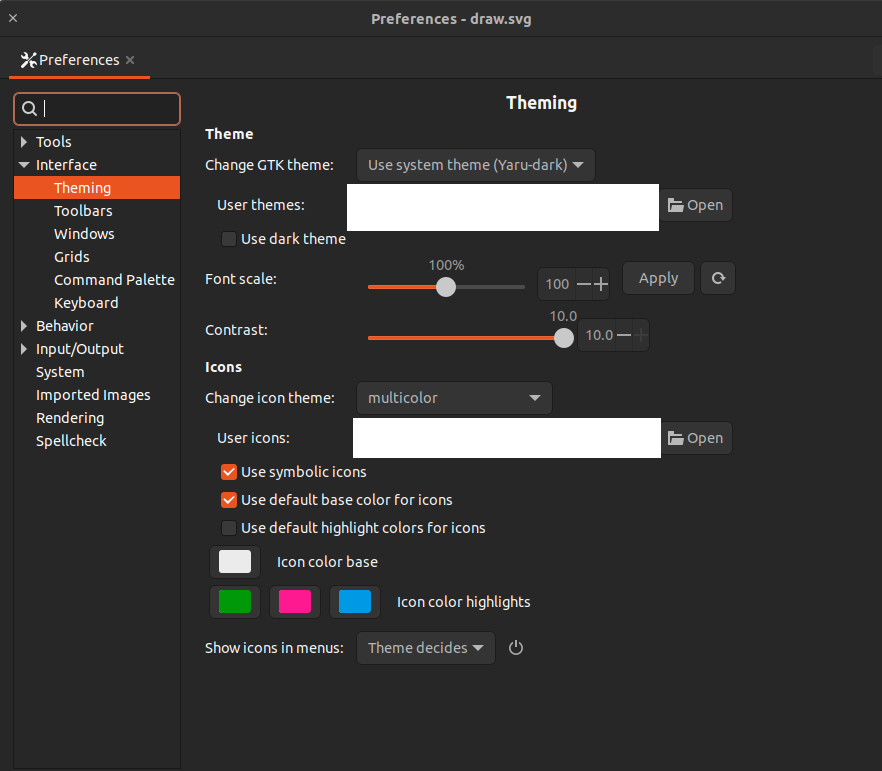The height and width of the screenshot is (771, 882).
Task: Click the search magnifier icon
Action: click(29, 109)
